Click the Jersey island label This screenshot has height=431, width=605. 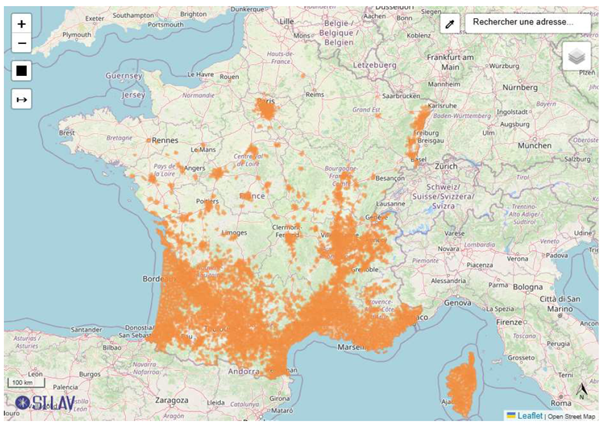click(x=133, y=95)
